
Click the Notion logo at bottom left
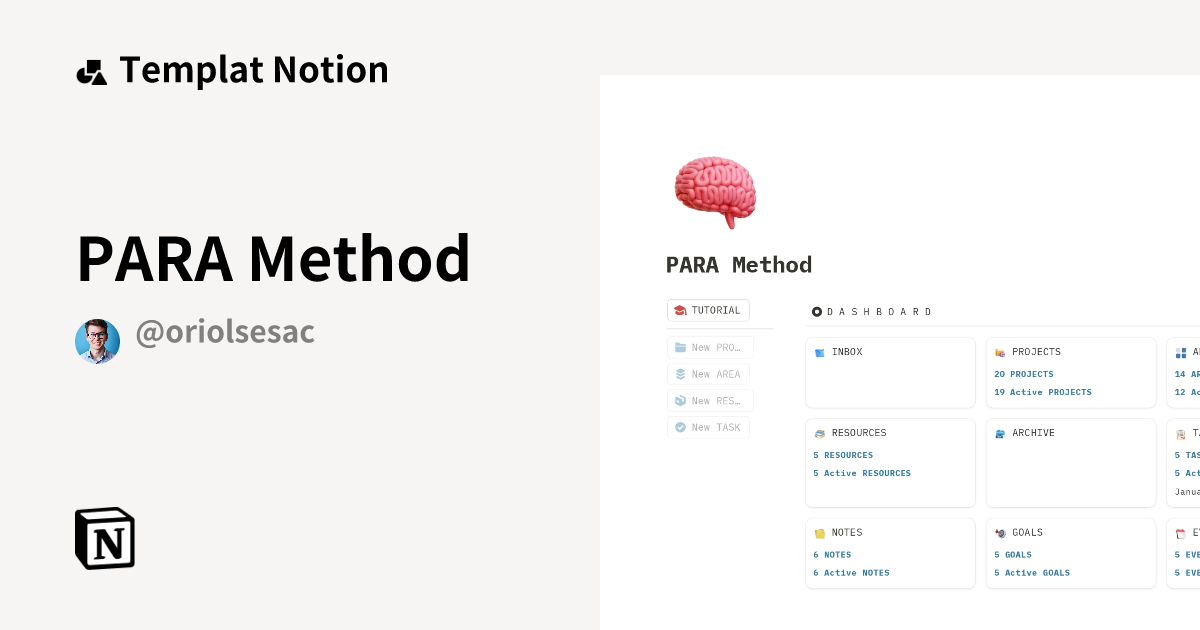pyautogui.click(x=104, y=538)
